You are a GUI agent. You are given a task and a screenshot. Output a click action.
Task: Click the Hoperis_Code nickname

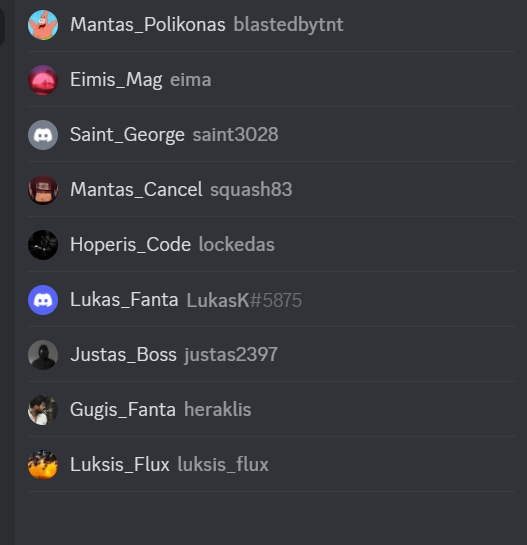(x=130, y=245)
